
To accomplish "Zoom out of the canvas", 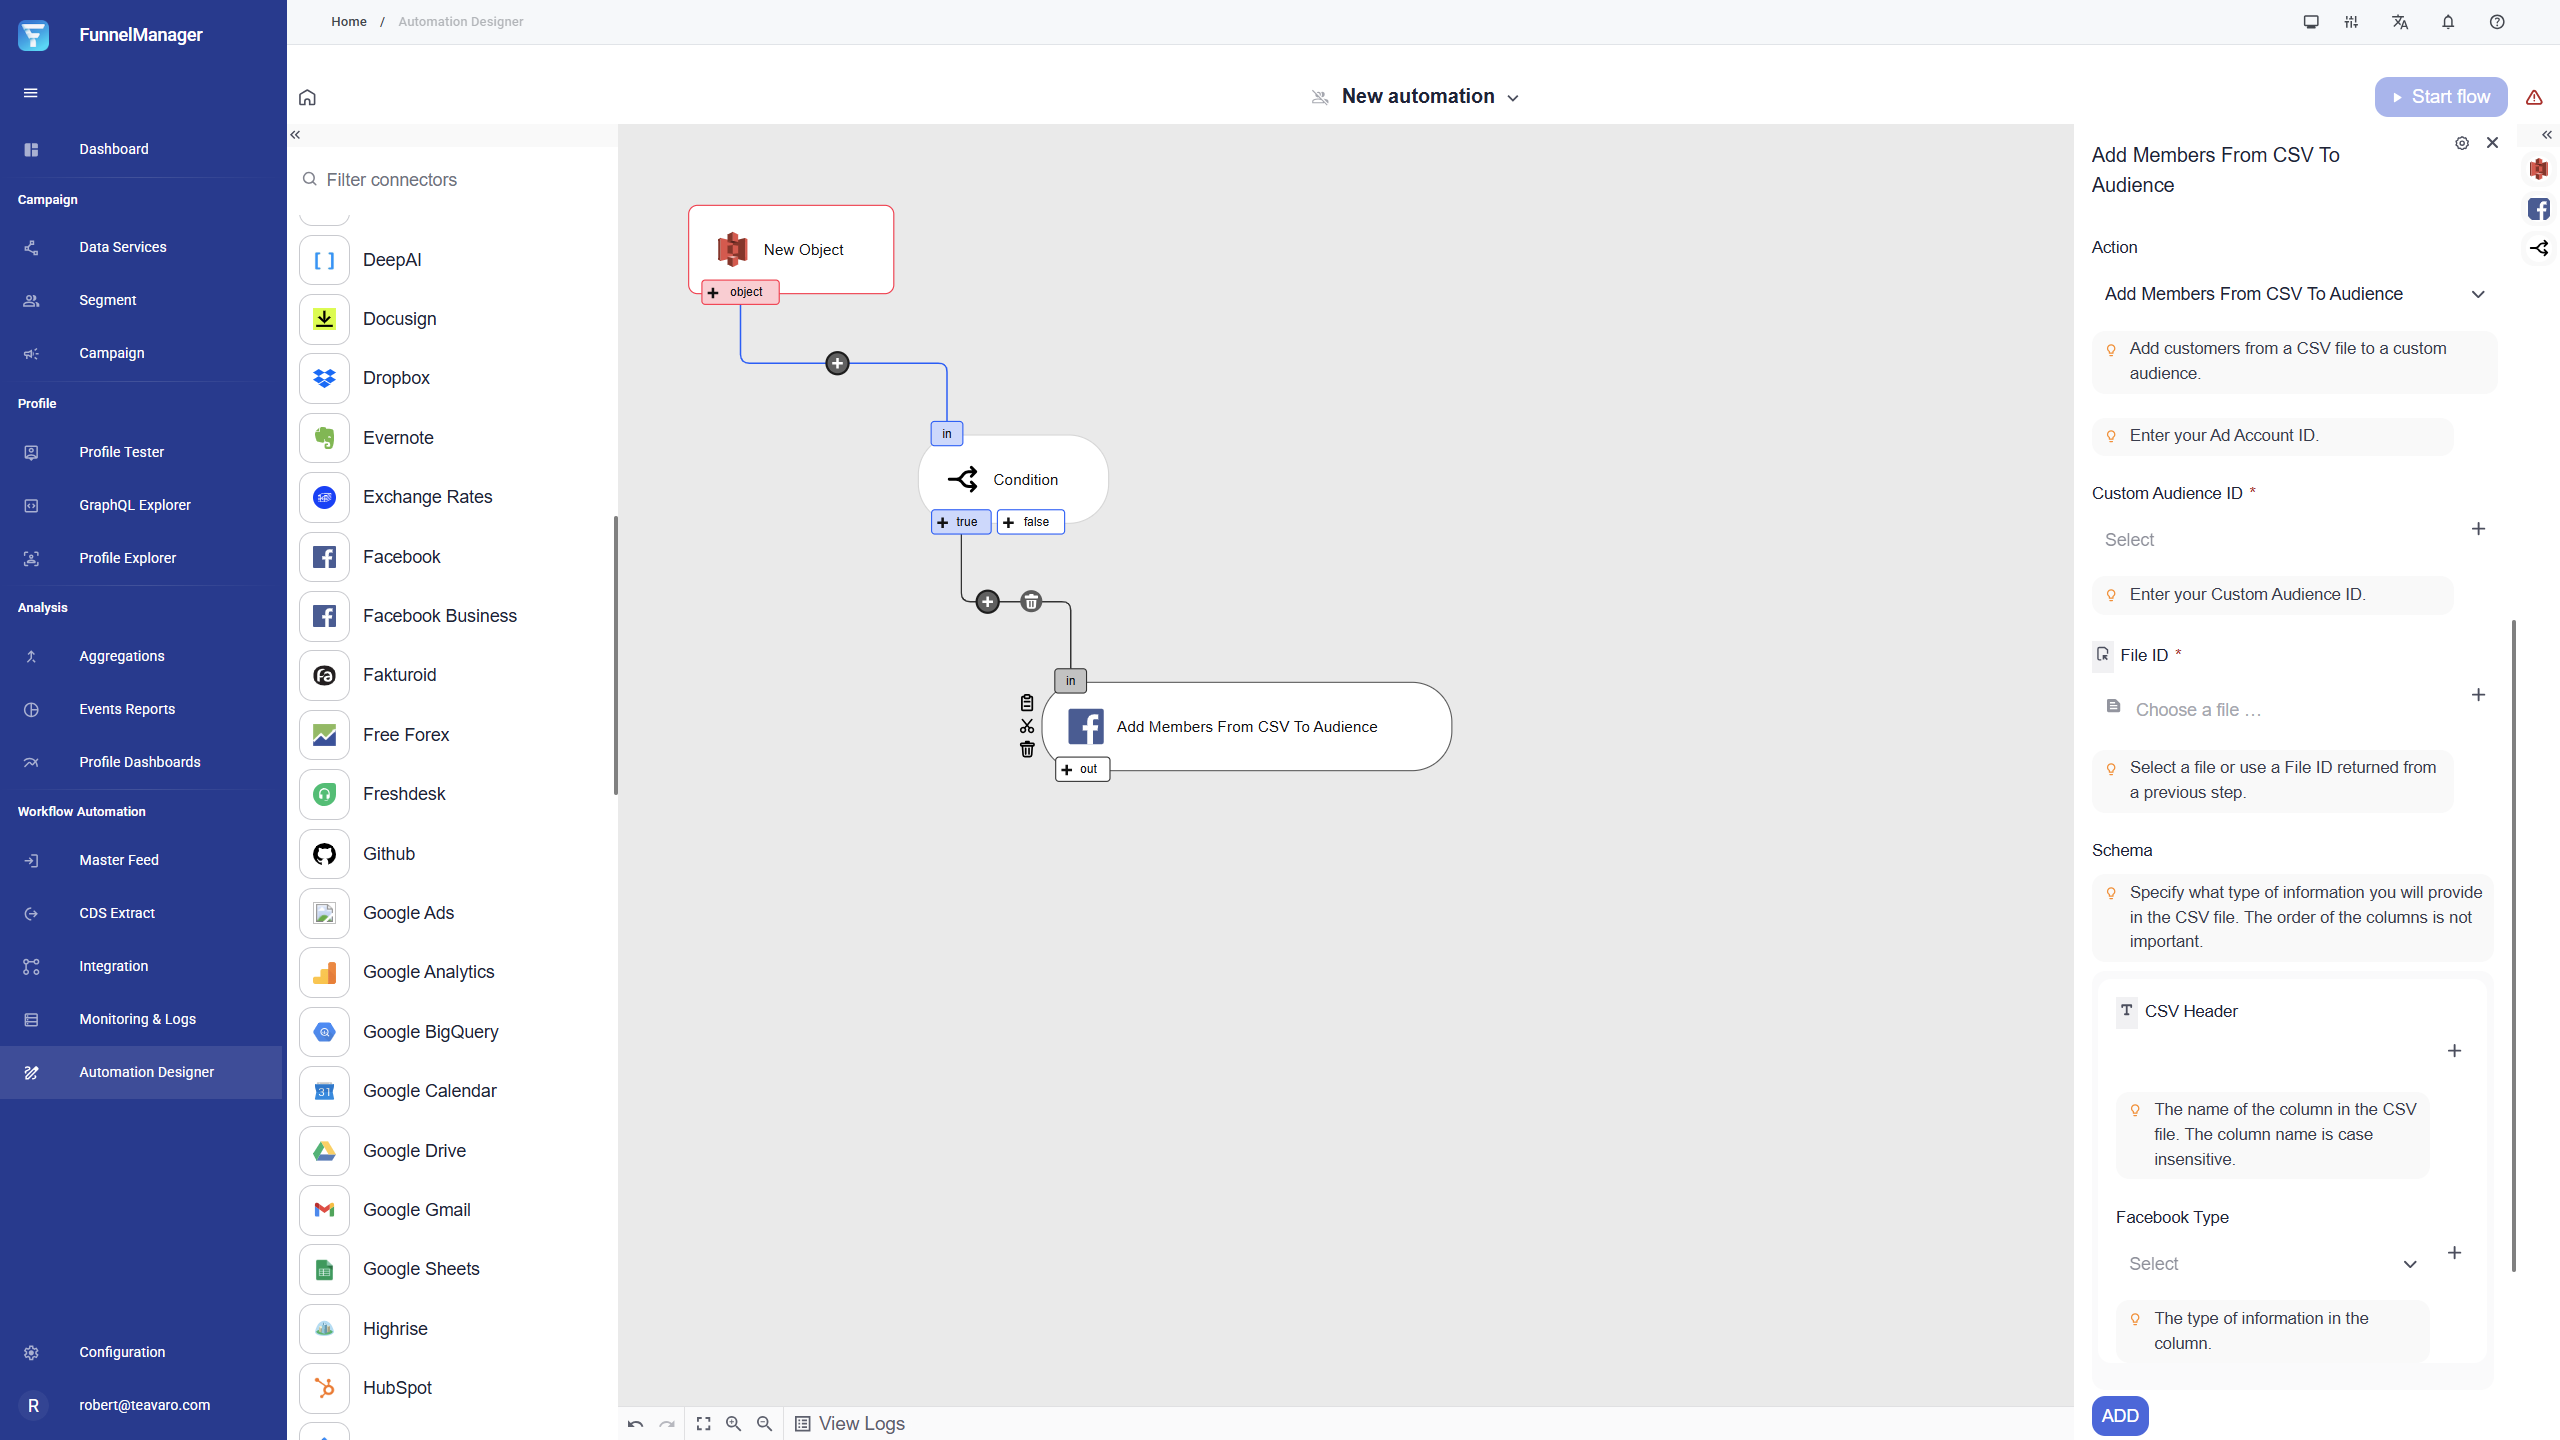I will pos(765,1423).
